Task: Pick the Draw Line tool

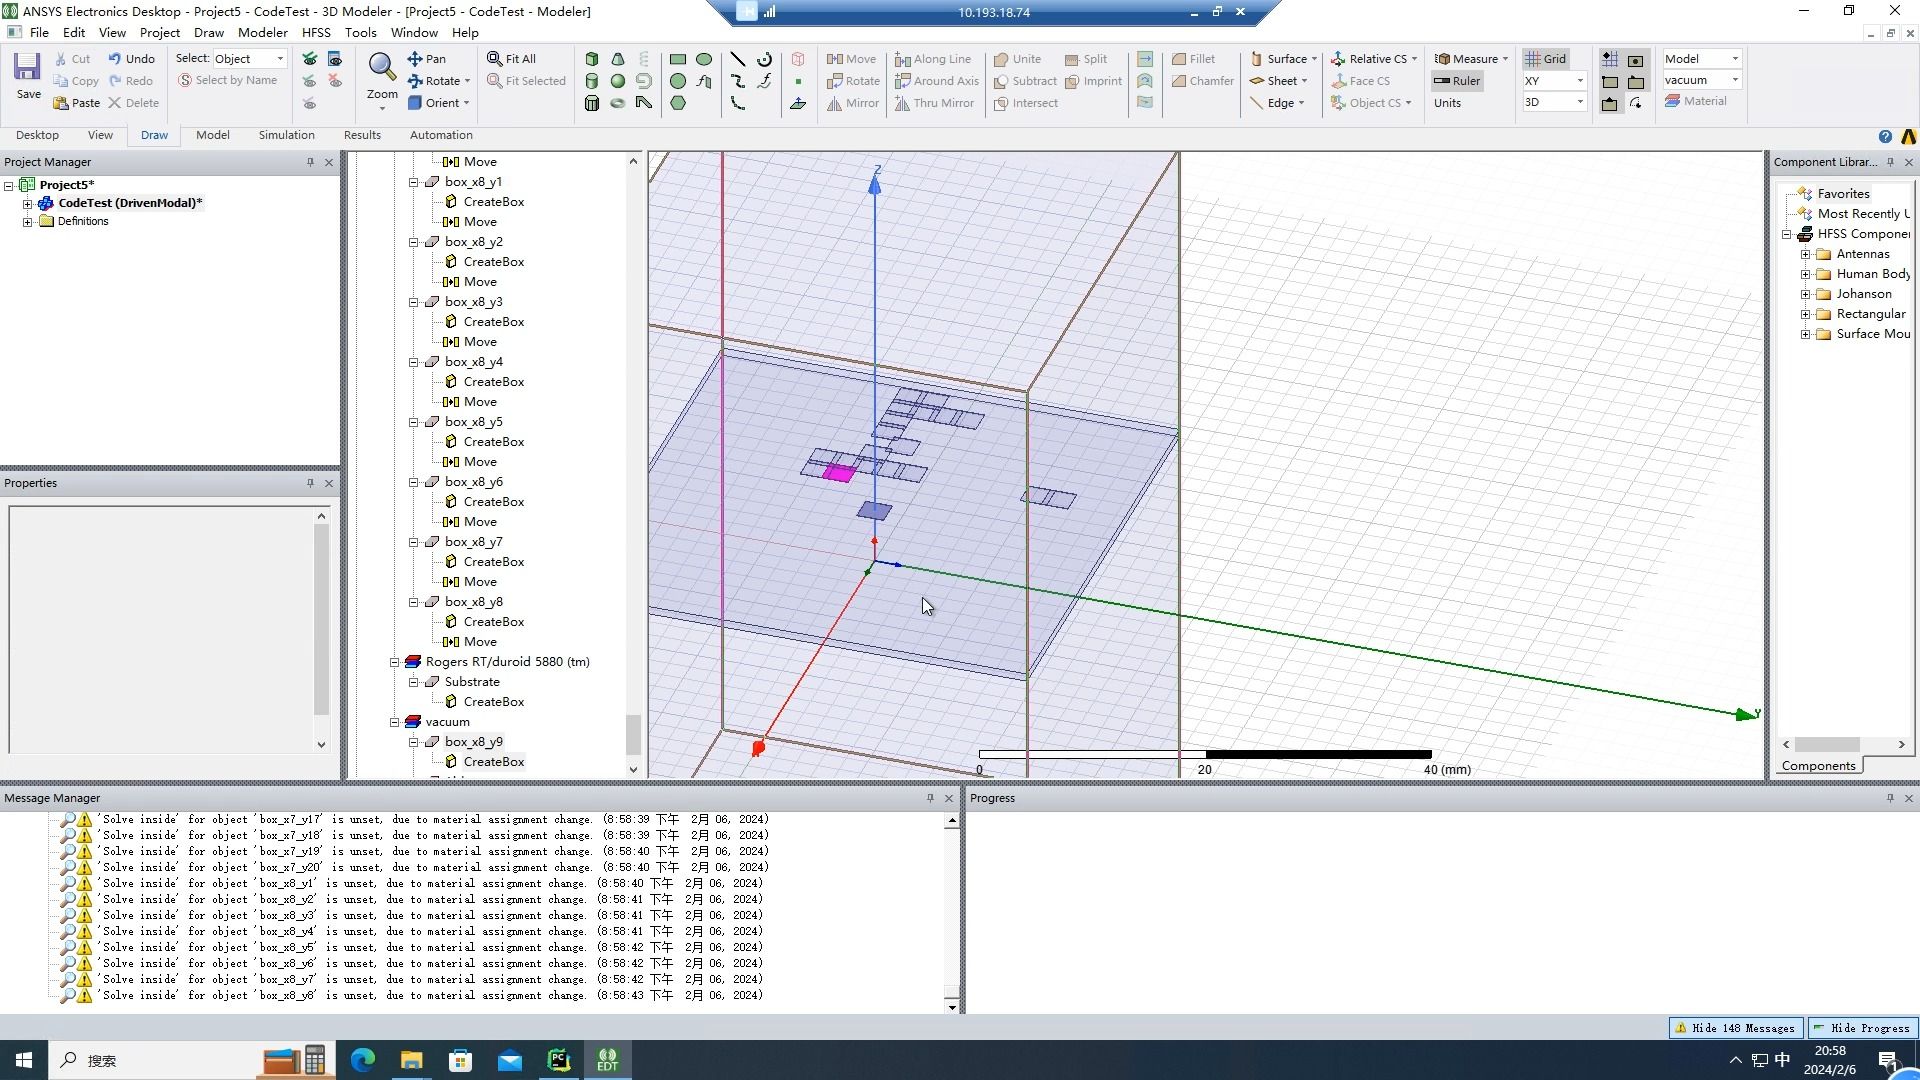Action: click(738, 59)
